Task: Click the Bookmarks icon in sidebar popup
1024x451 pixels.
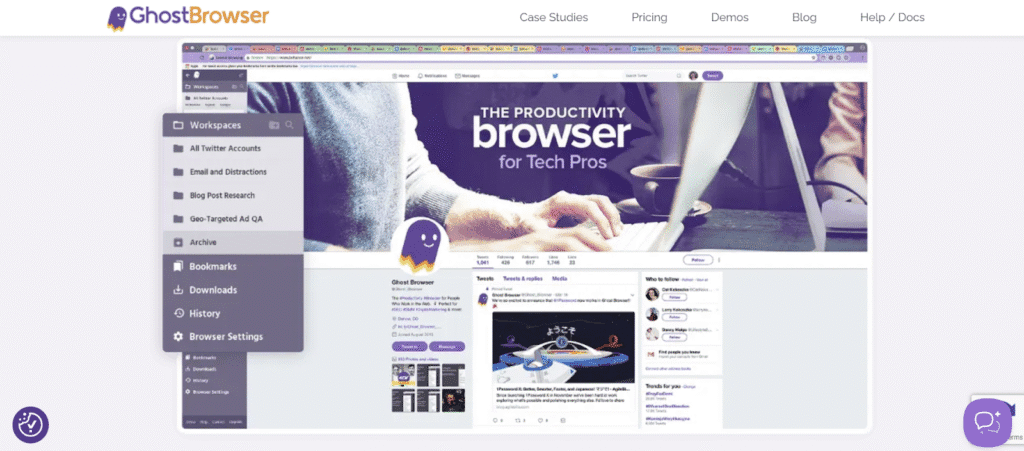Action: [x=178, y=267]
